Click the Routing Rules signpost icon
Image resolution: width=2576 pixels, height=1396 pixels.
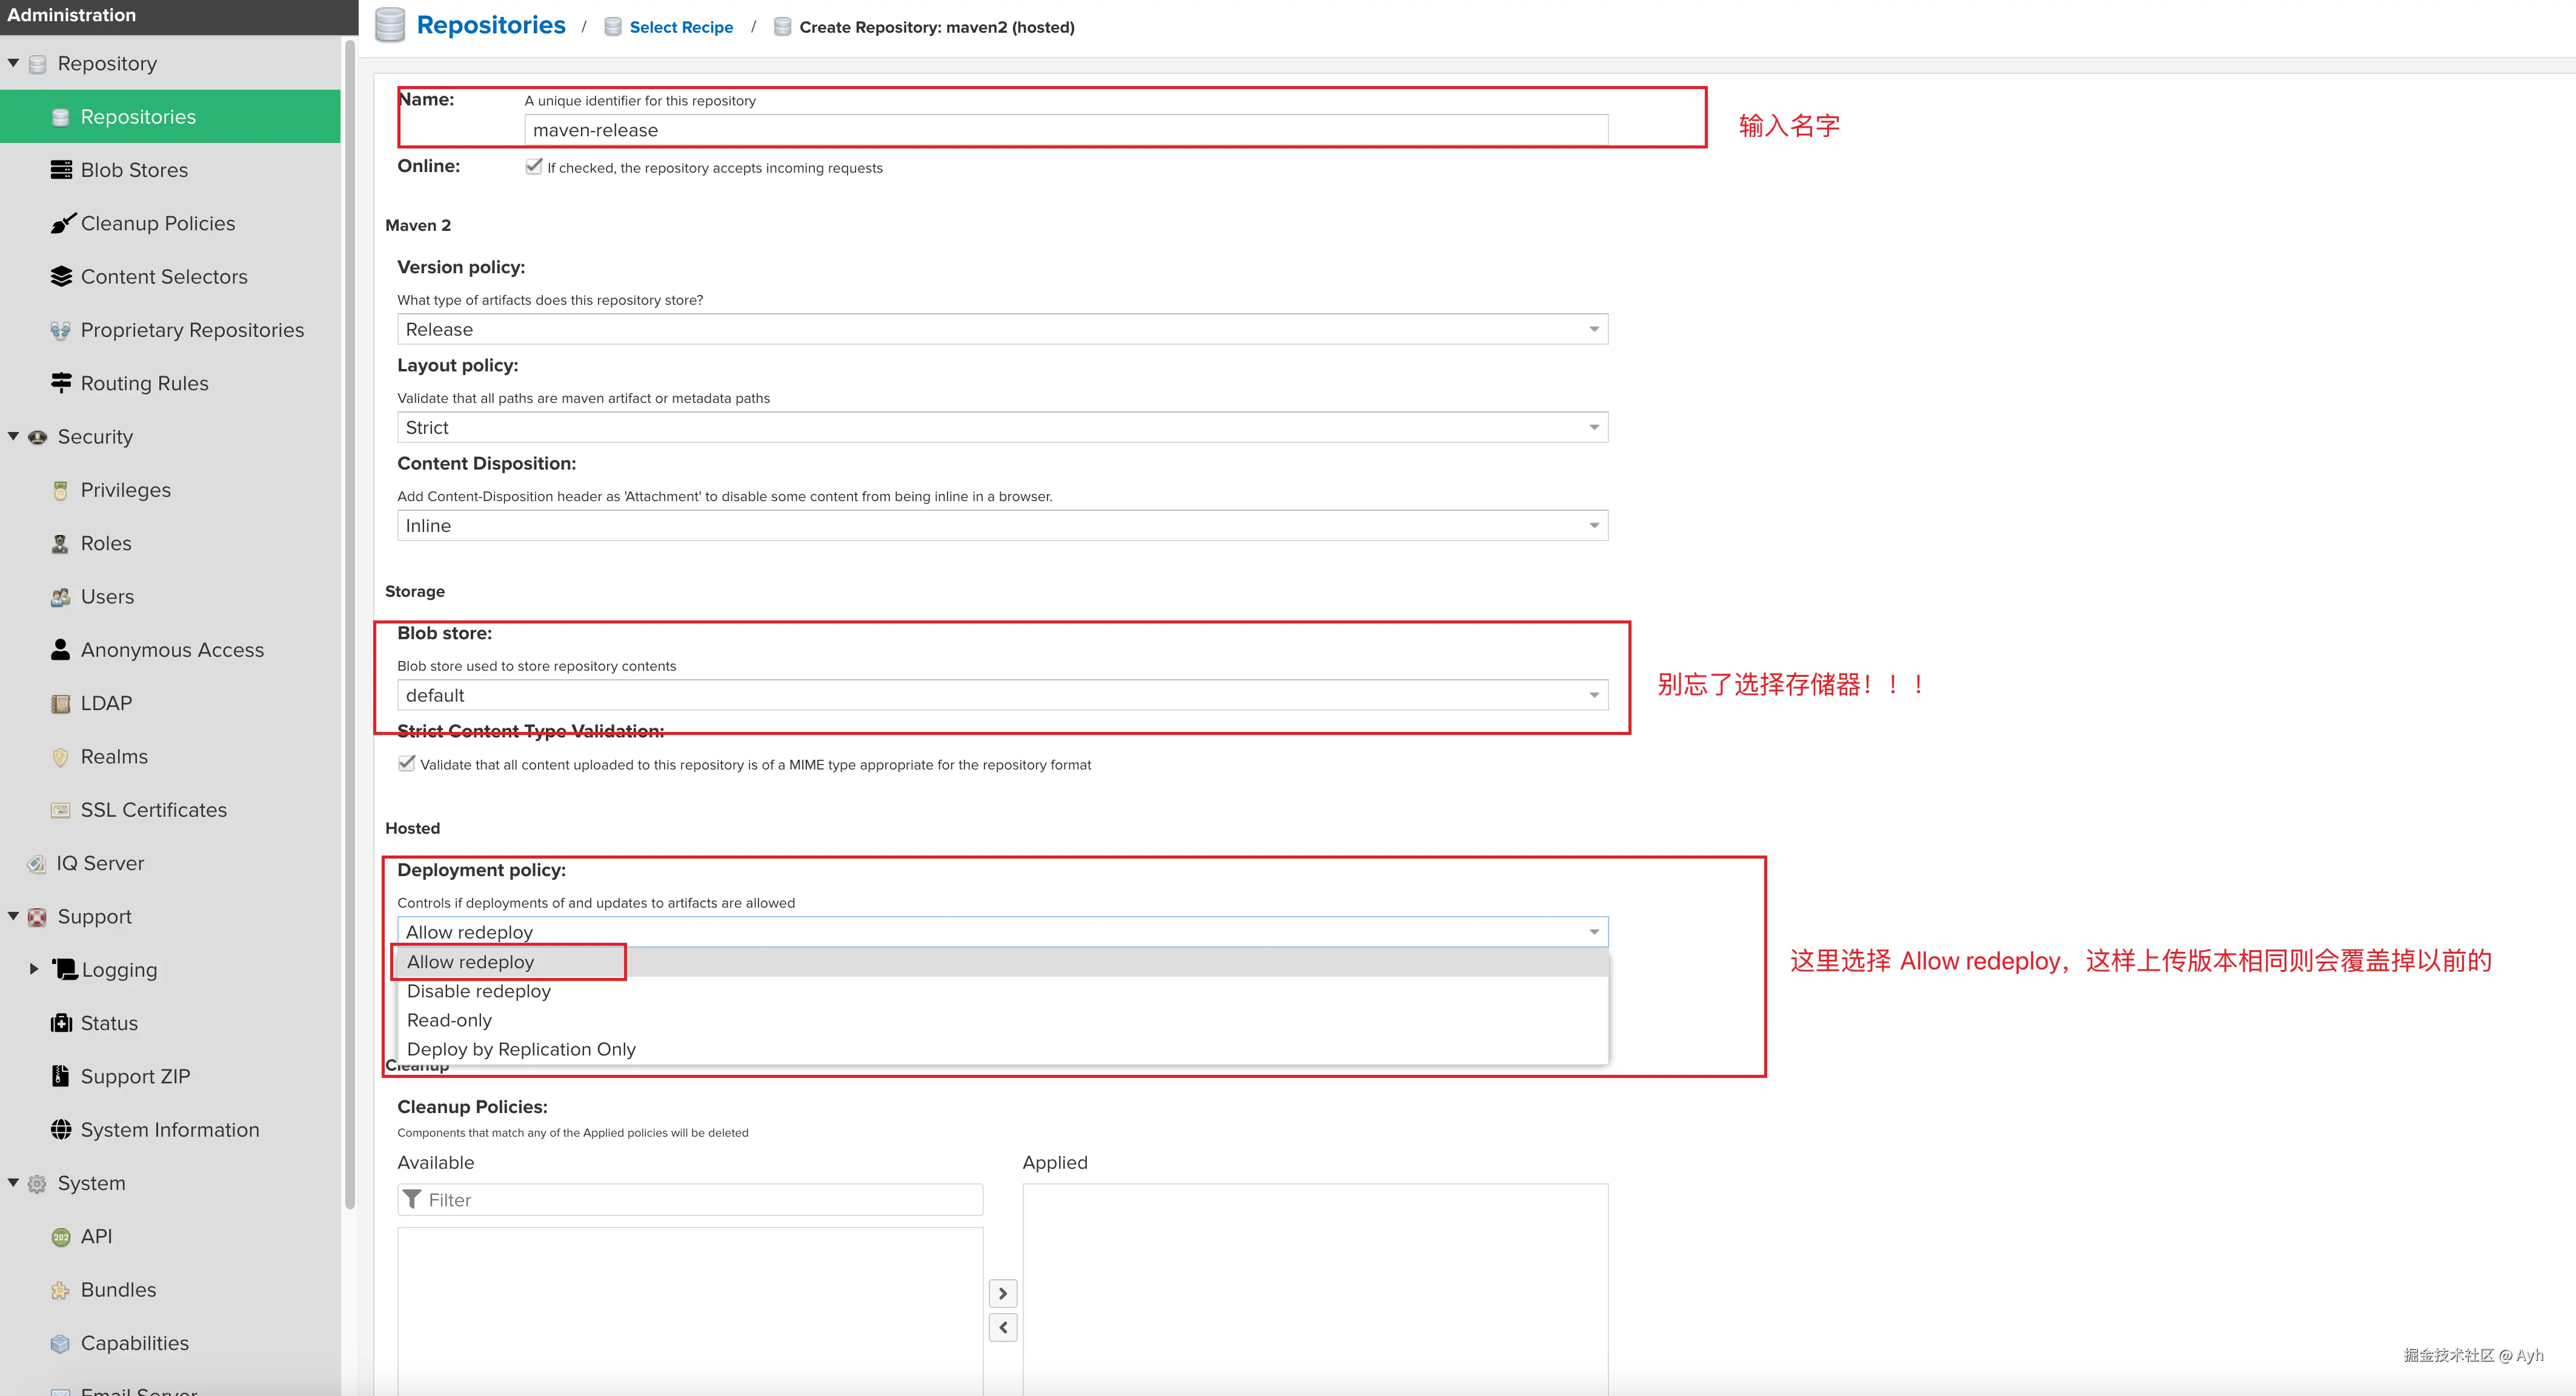click(x=61, y=383)
